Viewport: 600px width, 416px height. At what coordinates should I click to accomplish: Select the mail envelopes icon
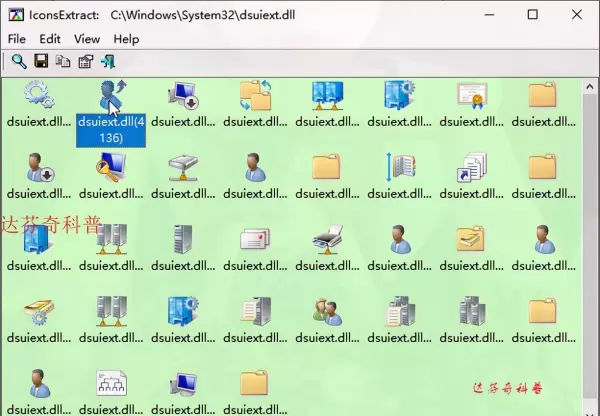point(255,239)
